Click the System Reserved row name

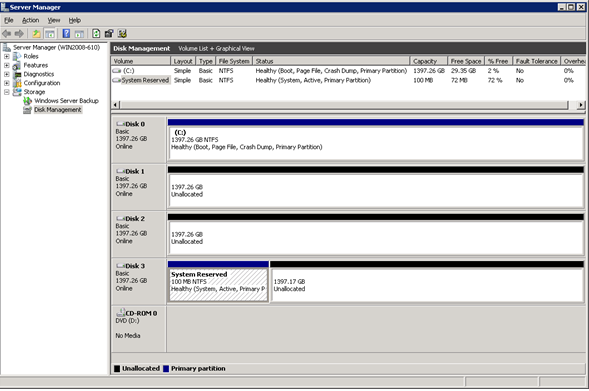[145, 80]
